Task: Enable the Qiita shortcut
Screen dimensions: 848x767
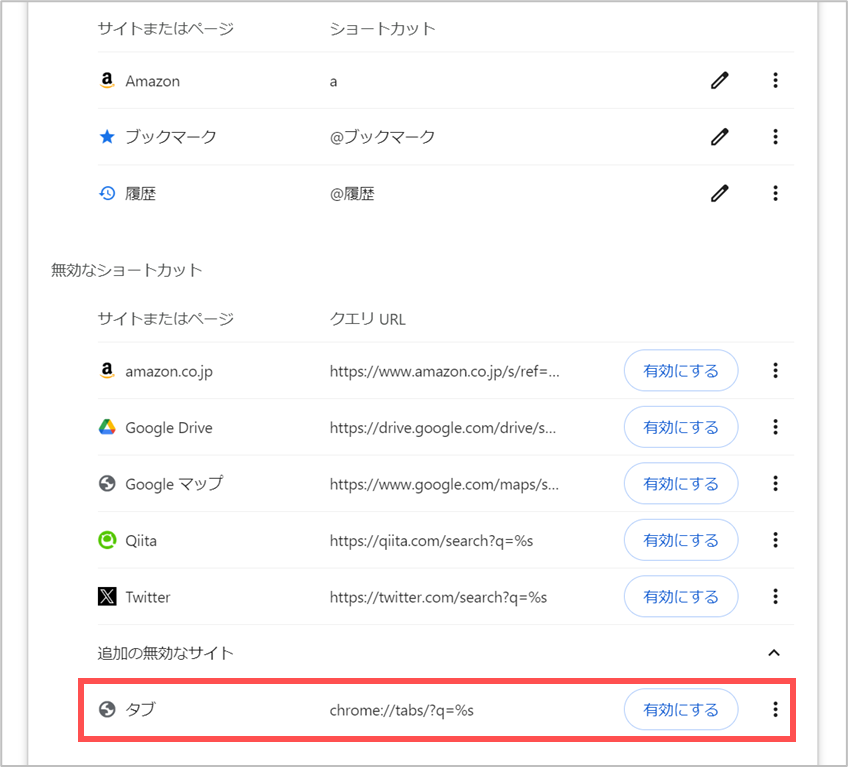Action: point(681,540)
